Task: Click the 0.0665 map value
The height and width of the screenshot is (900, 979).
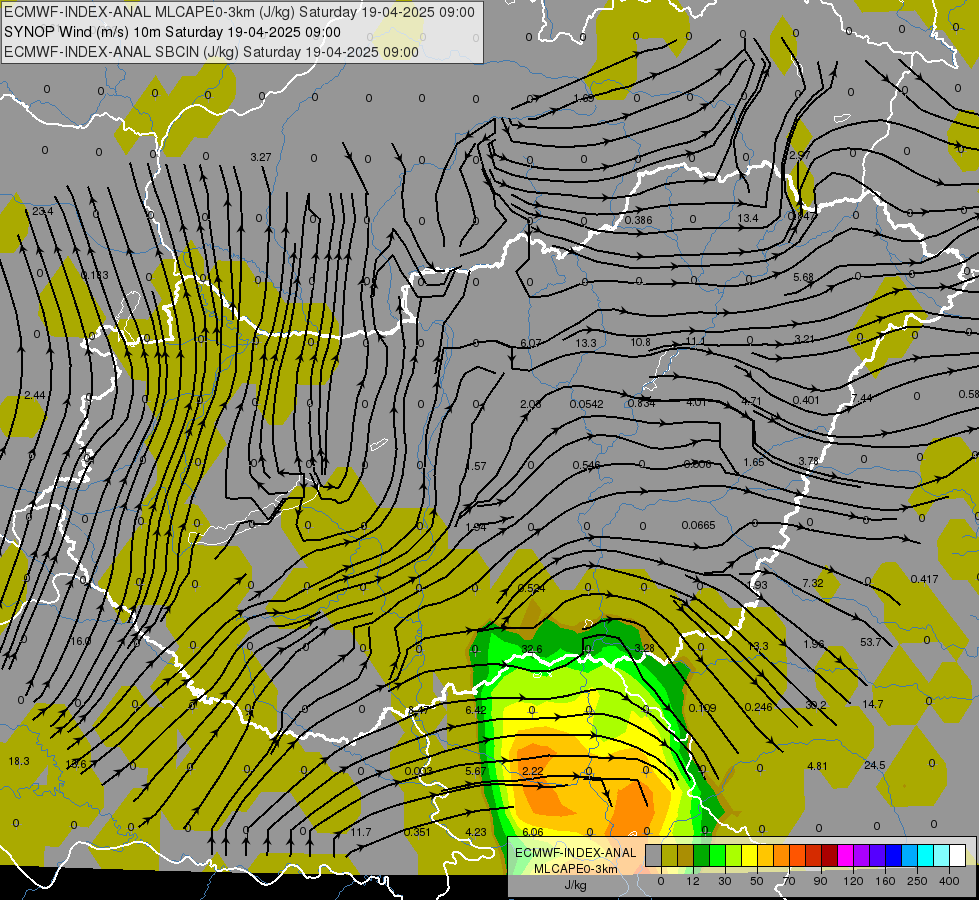Action: coord(699,525)
